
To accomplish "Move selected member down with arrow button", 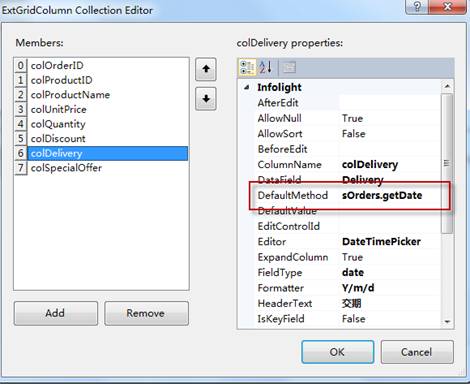I will coord(206,99).
